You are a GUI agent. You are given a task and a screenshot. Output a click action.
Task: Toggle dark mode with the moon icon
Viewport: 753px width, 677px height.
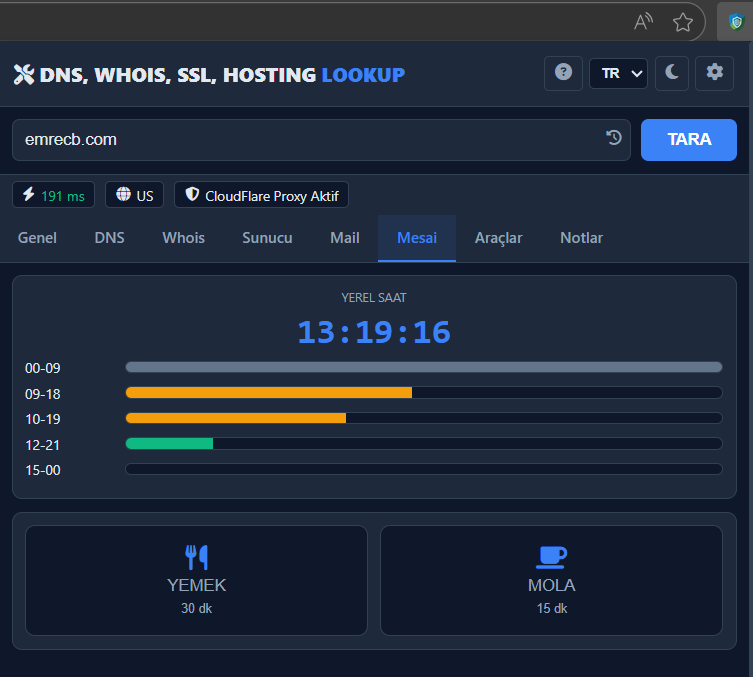672,74
